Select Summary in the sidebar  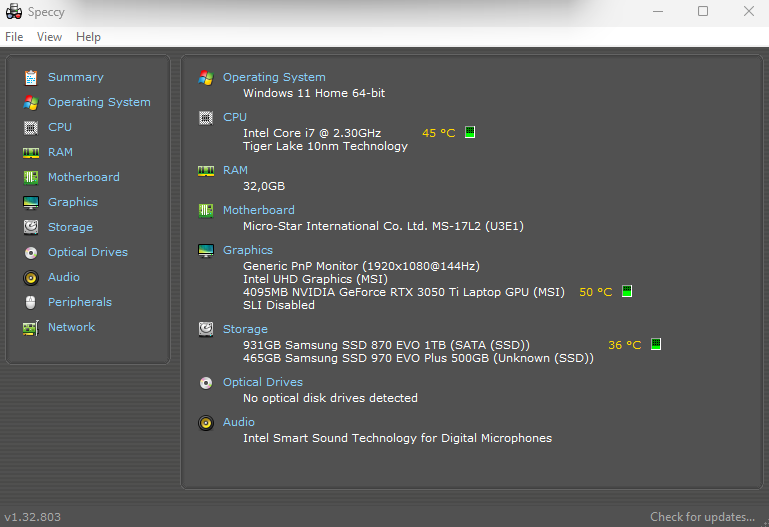coord(76,77)
